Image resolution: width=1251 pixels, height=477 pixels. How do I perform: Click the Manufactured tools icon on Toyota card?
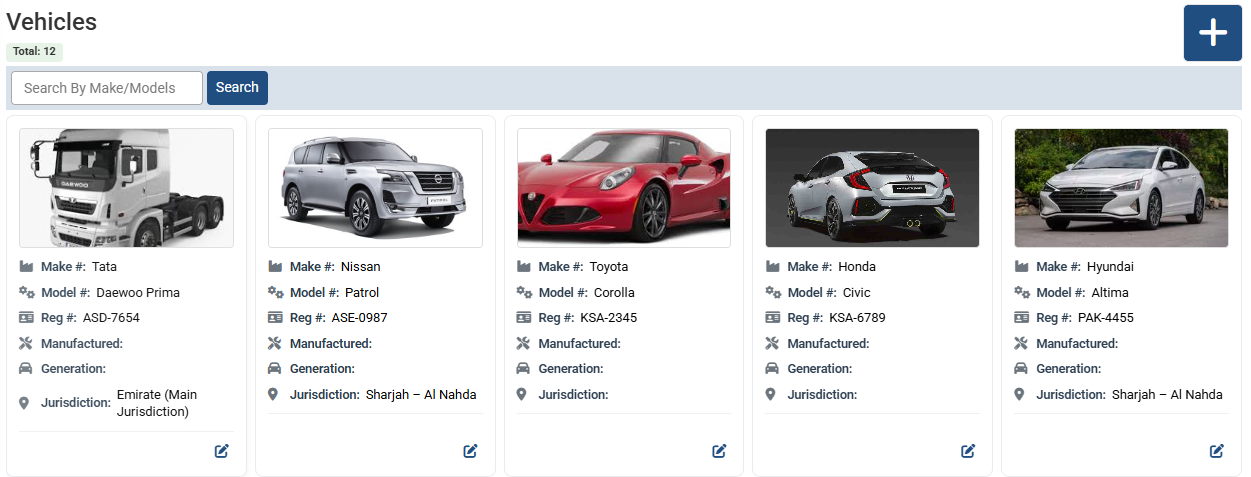point(524,344)
